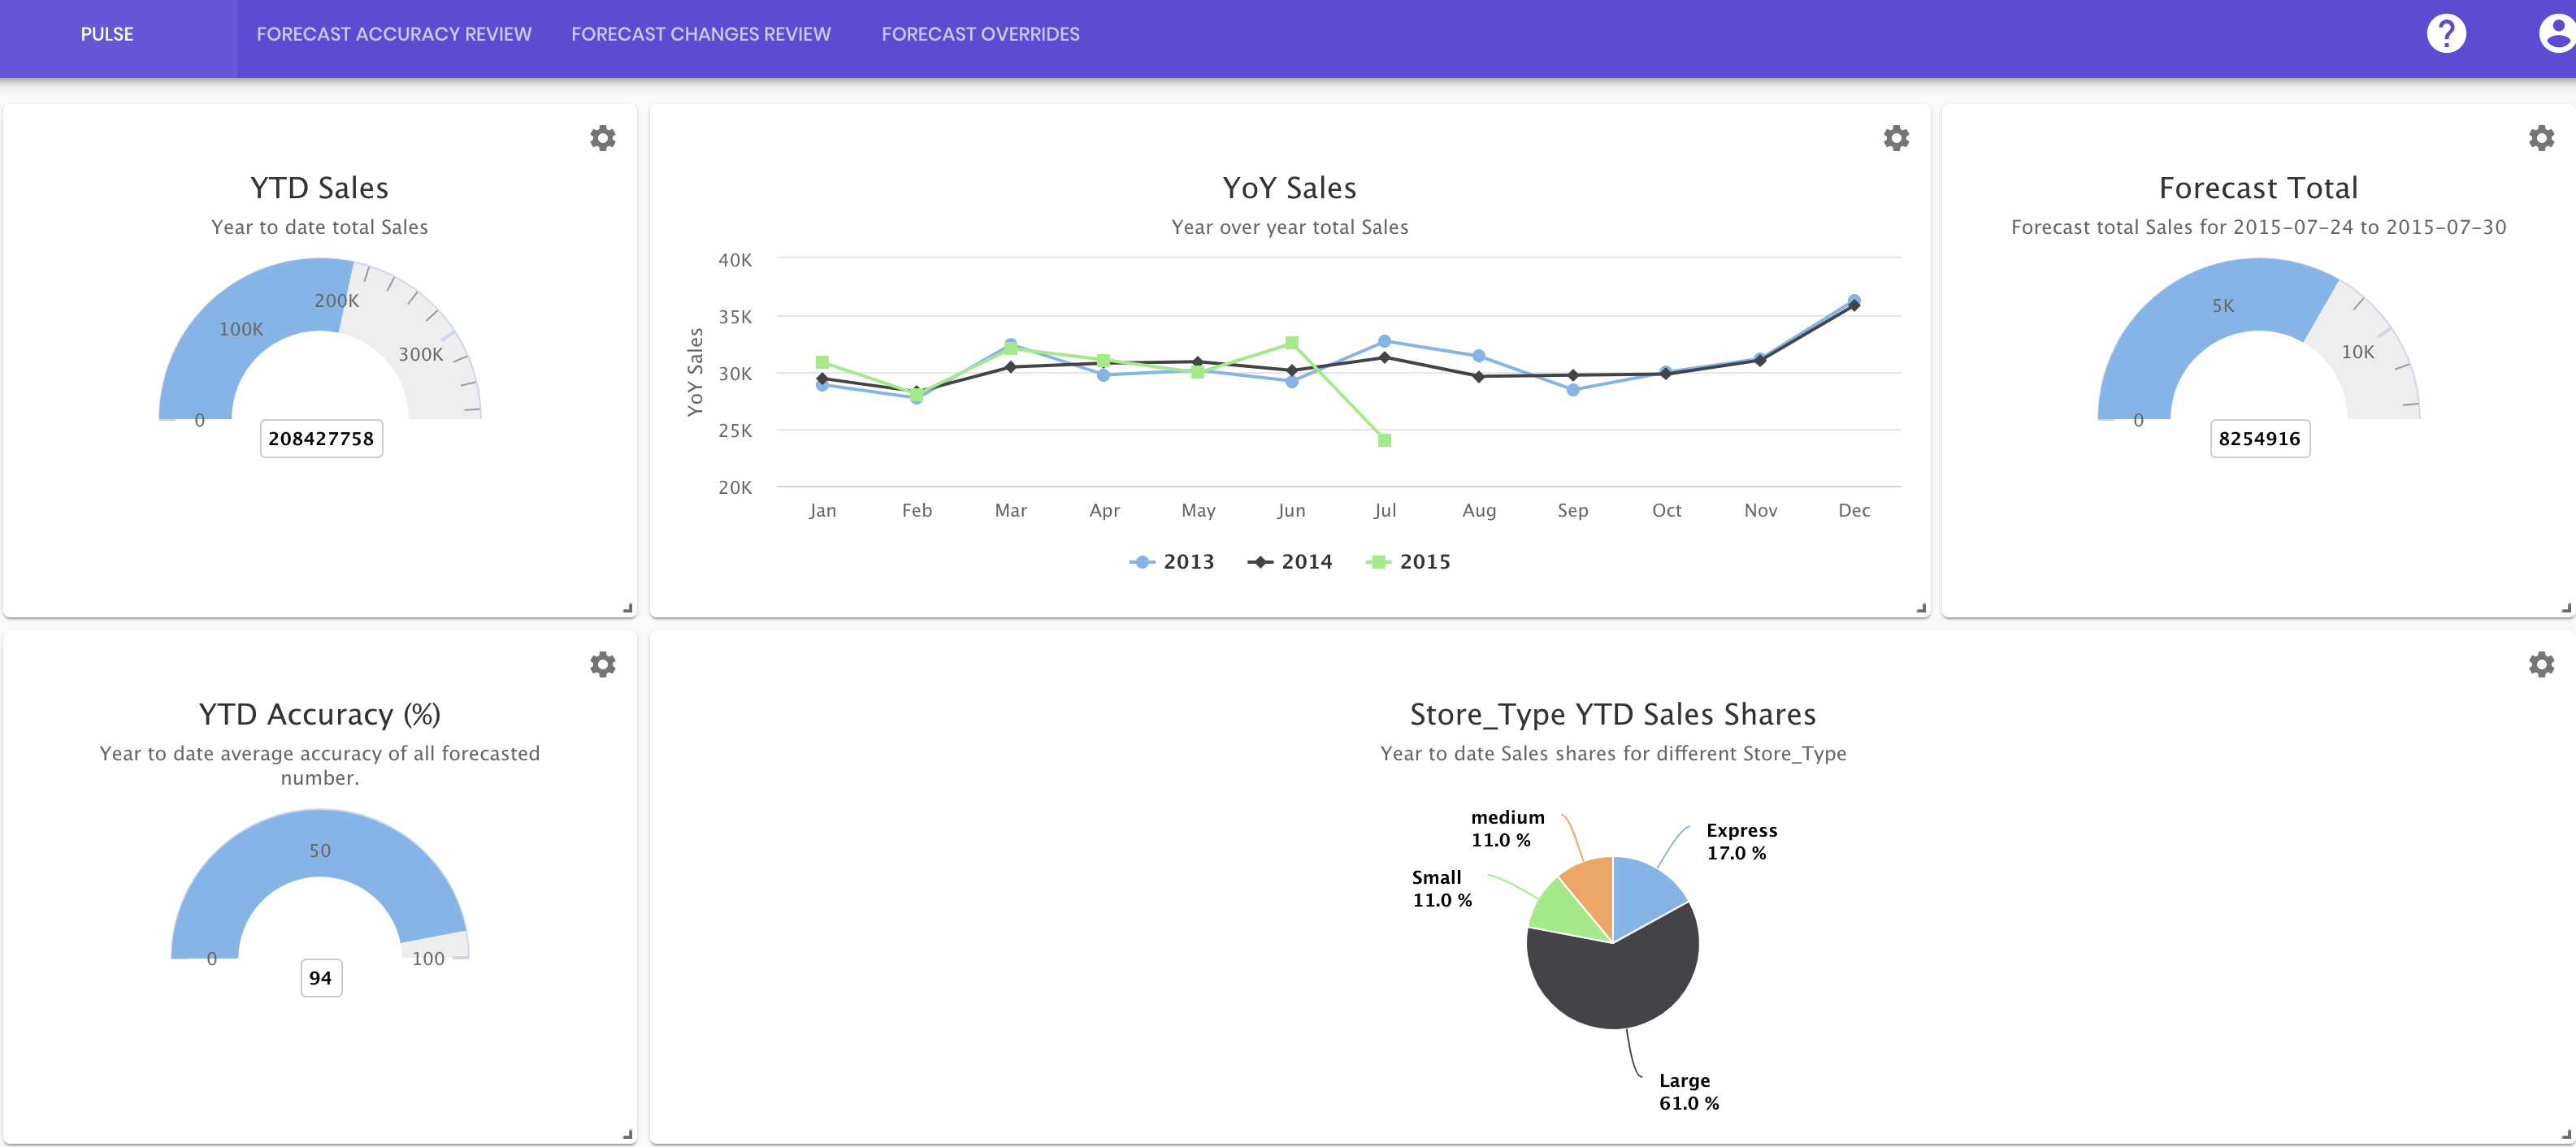Click resize handle on YTD Accuracy card
2576x1147 pixels.
coord(628,1134)
